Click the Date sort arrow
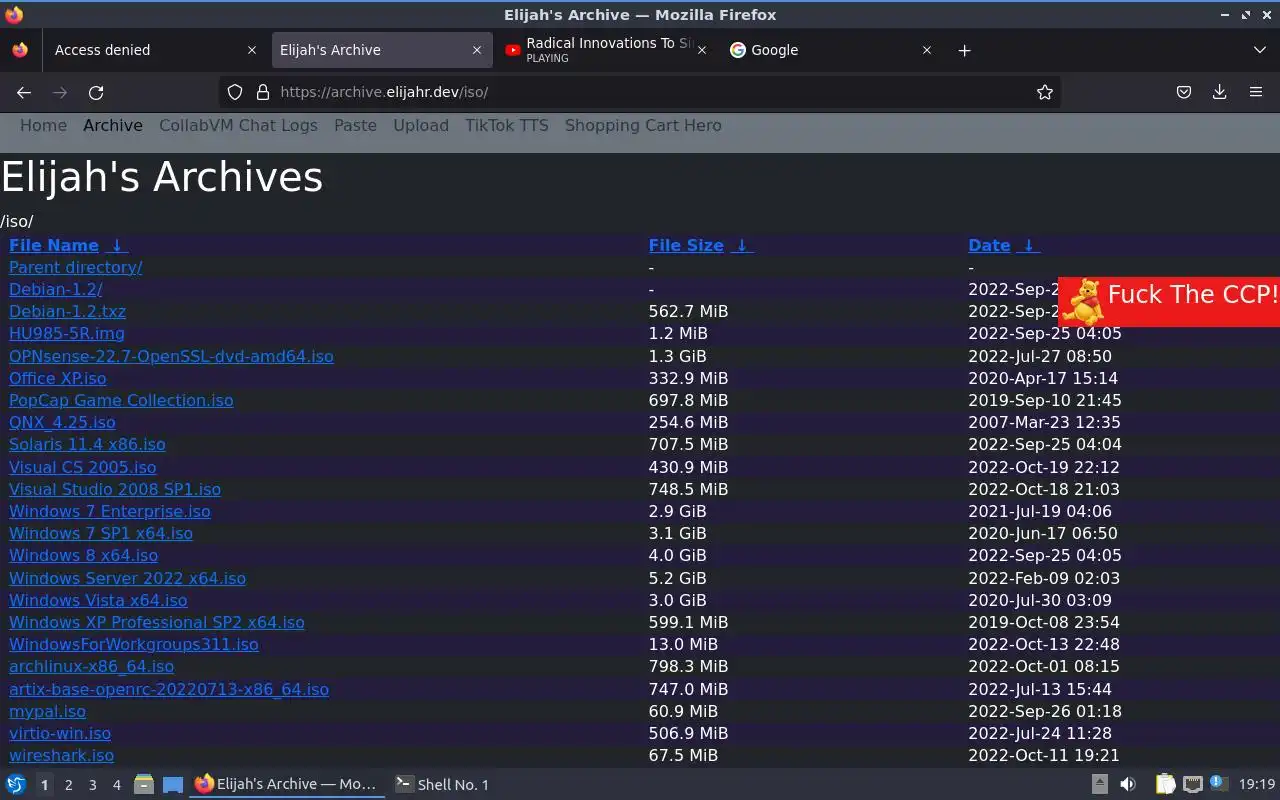The height and width of the screenshot is (800, 1280). pyautogui.click(x=1028, y=245)
